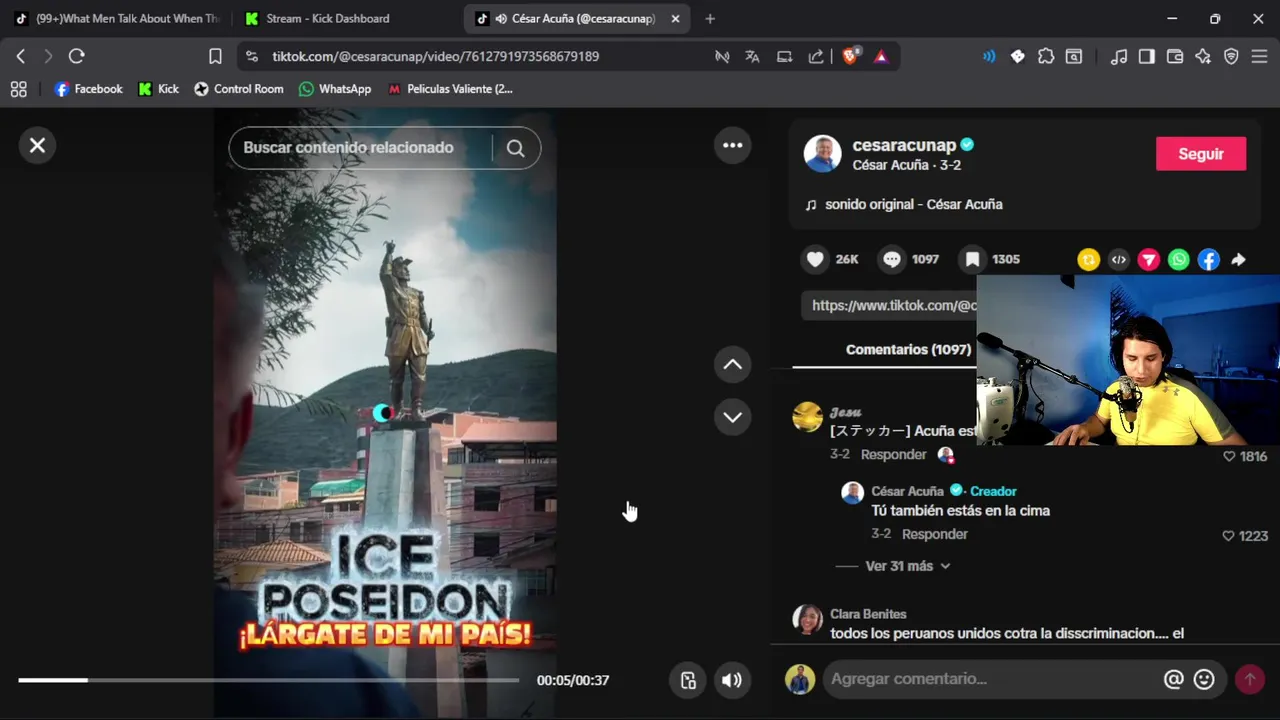Go back with the browser back arrow
This screenshot has width=1280, height=720.
tap(20, 56)
